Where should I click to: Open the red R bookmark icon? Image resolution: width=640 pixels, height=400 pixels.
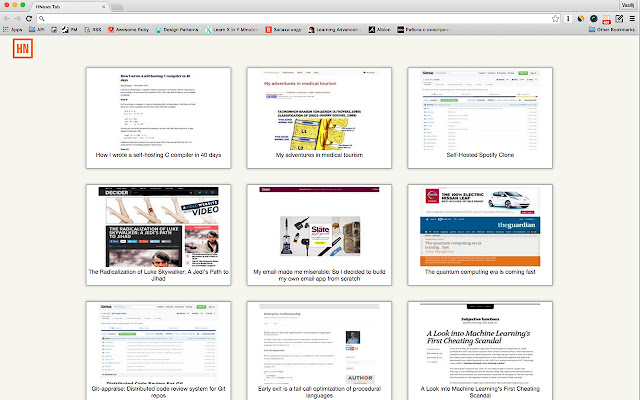tap(268, 29)
